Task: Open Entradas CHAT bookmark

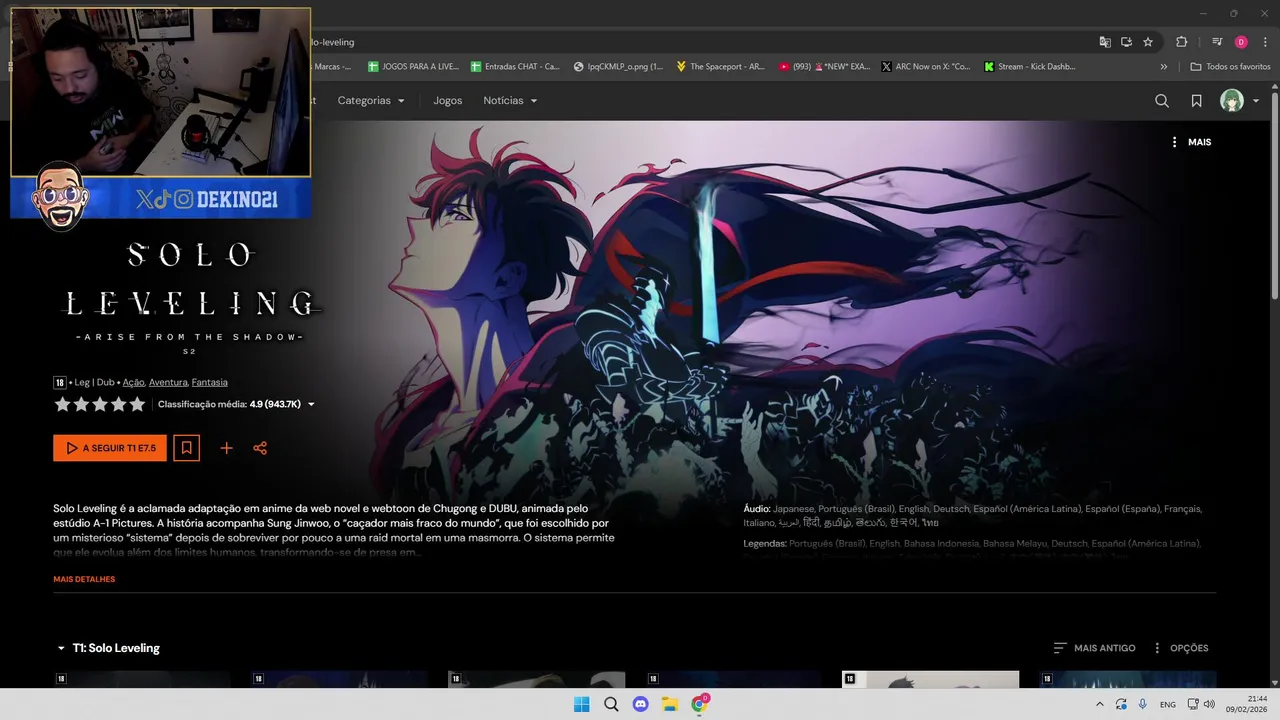Action: tap(516, 67)
